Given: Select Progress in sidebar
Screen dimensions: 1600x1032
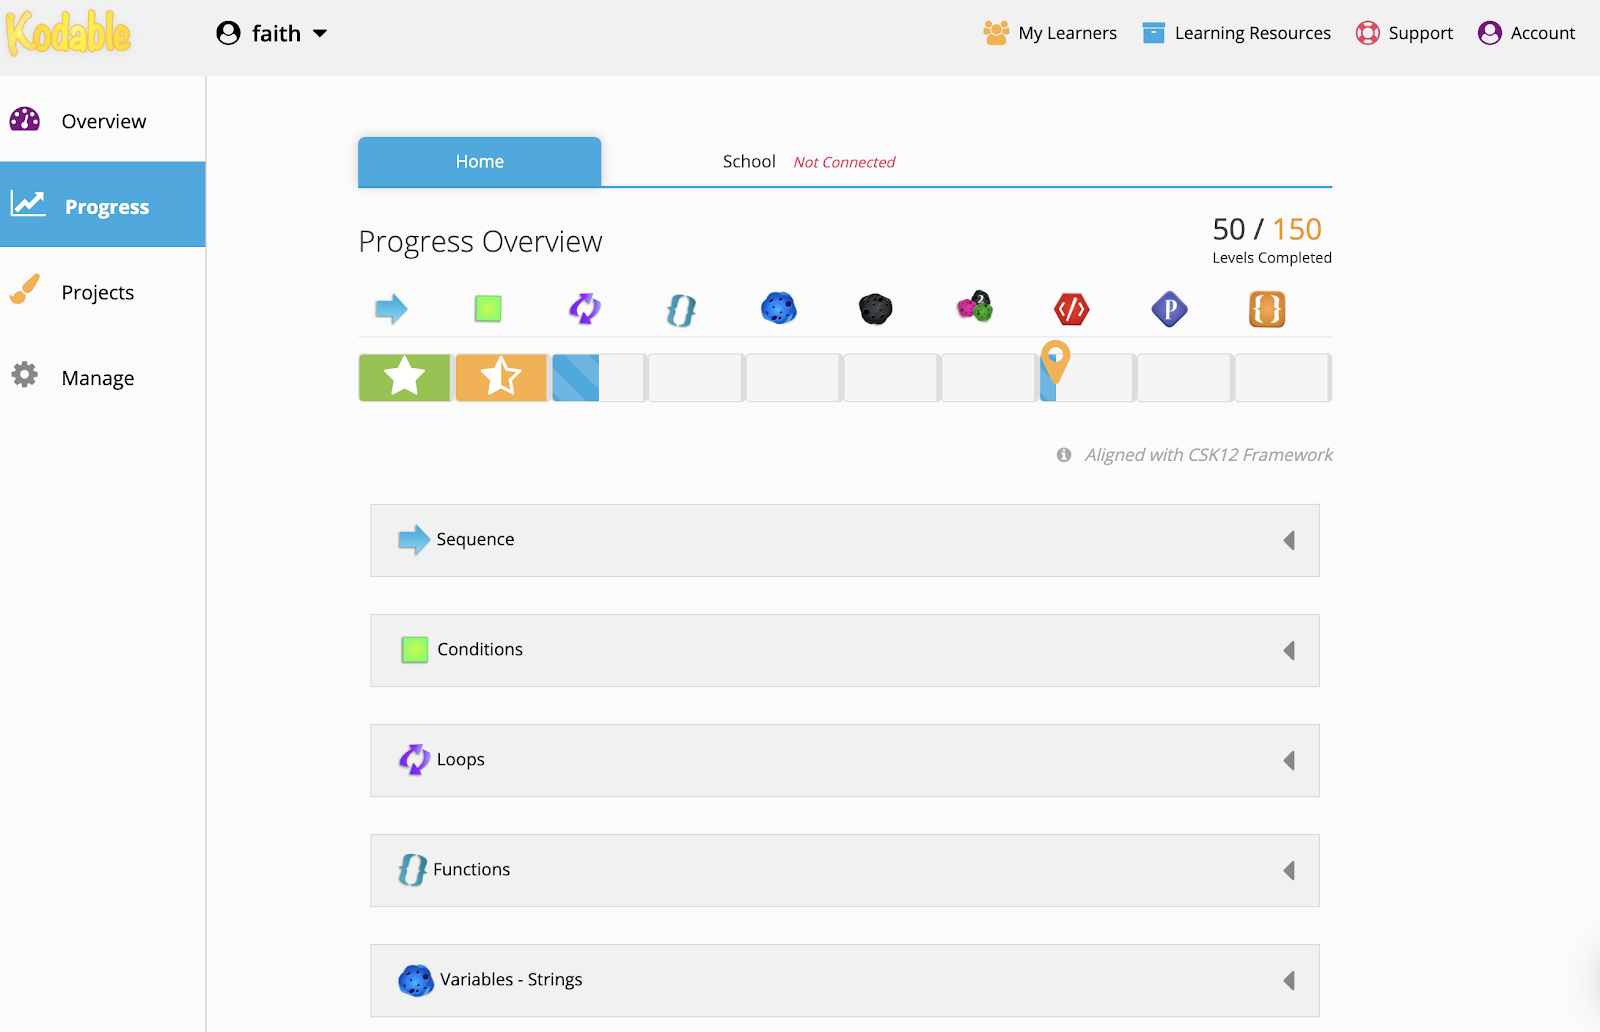Looking at the screenshot, I should pyautogui.click(x=103, y=205).
